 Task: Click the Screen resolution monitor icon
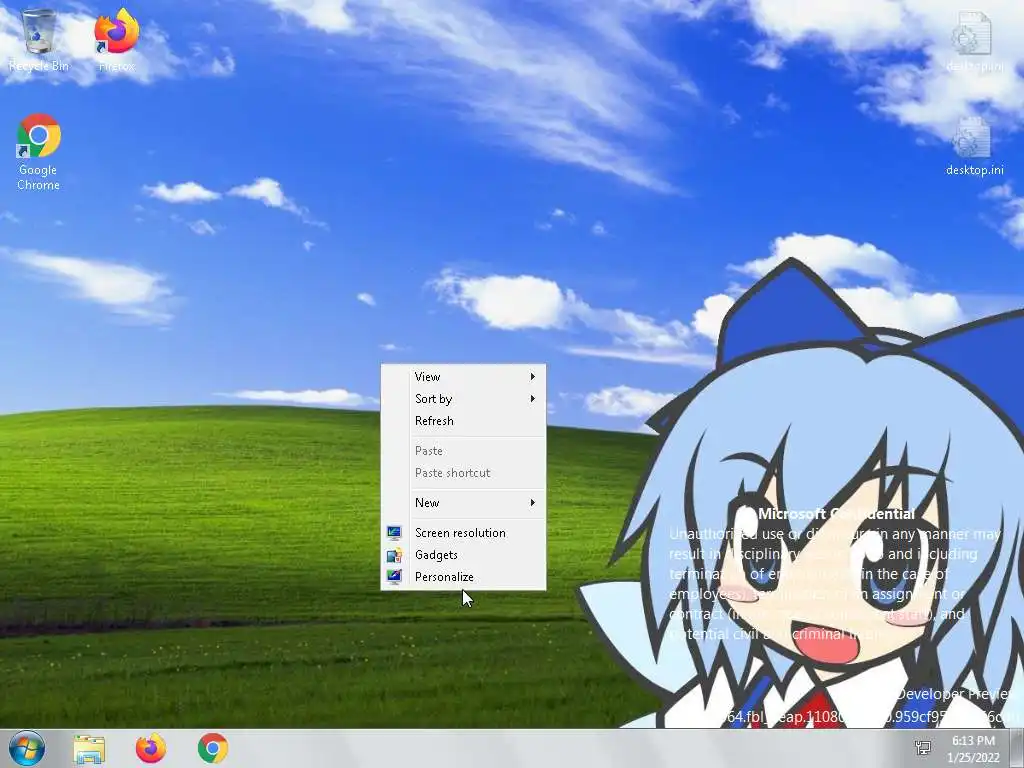tap(394, 533)
